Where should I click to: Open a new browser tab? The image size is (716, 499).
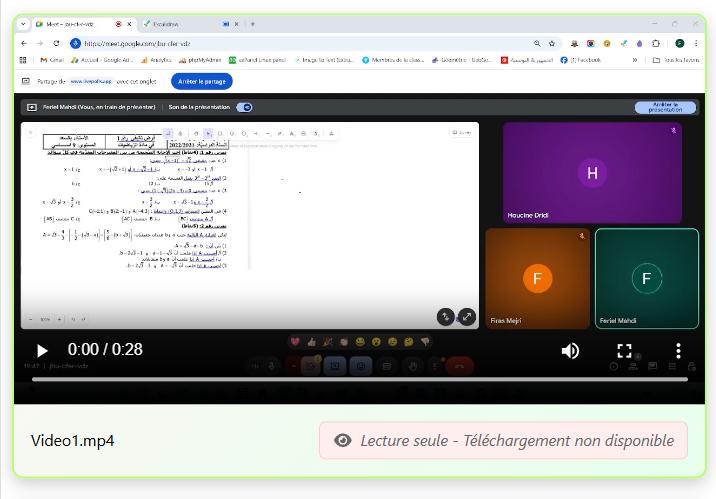point(253,23)
